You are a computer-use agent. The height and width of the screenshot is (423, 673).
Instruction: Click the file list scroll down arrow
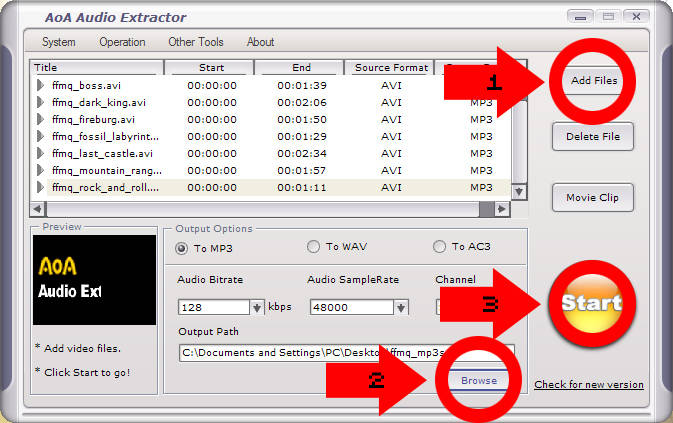click(519, 191)
